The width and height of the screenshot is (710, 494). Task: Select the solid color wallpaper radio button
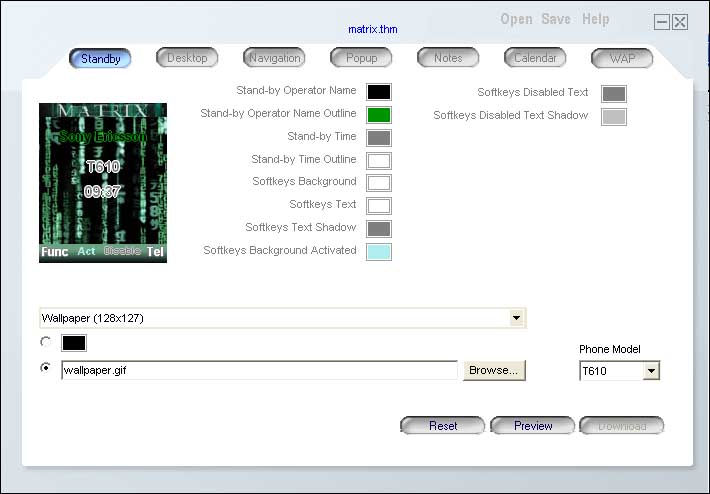pyautogui.click(x=45, y=341)
